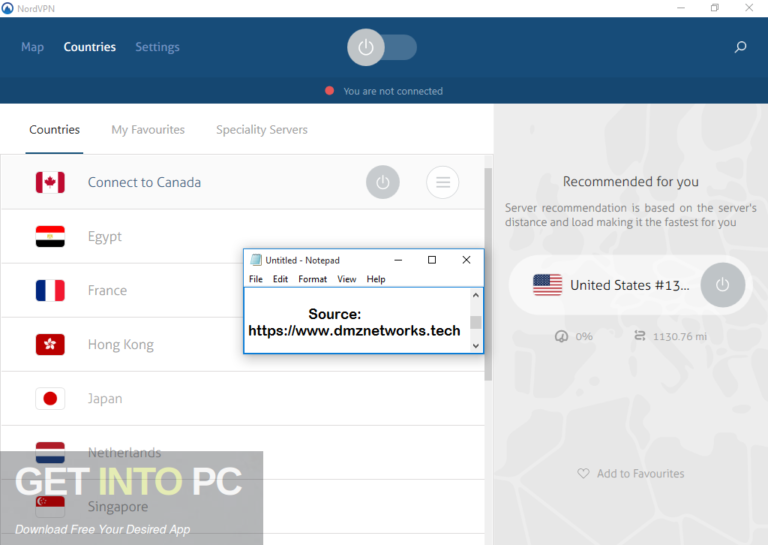Click the Canada row power button
The height and width of the screenshot is (545, 768).
(x=383, y=182)
